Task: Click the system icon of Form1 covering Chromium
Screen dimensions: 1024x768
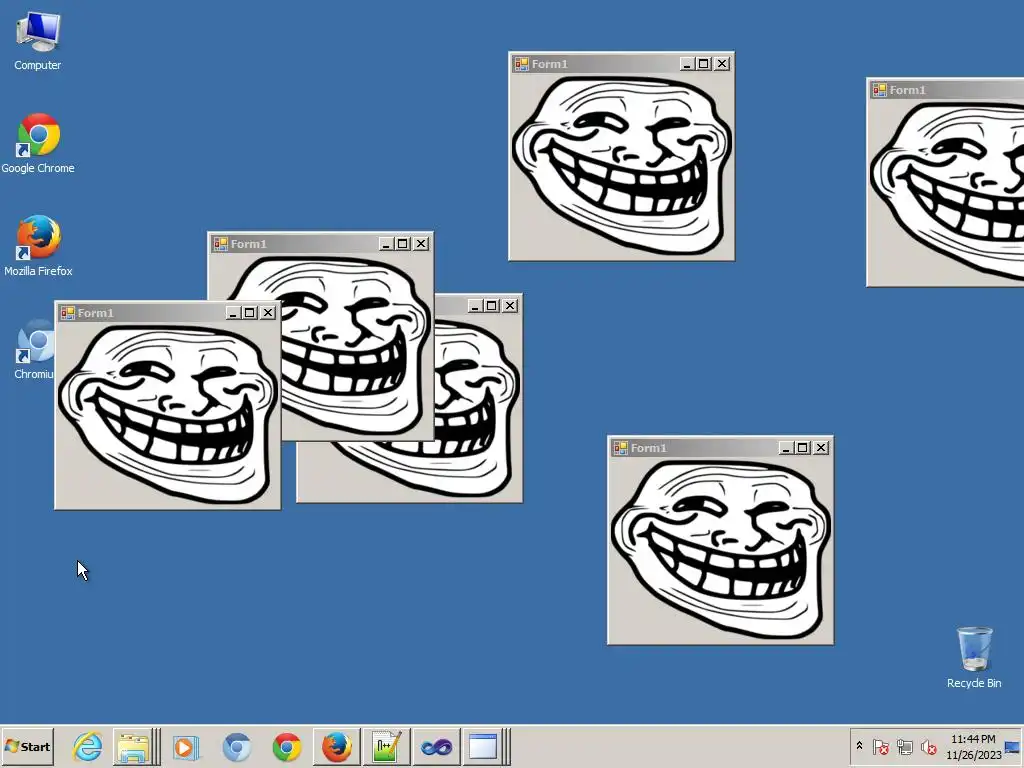Action: (67, 313)
